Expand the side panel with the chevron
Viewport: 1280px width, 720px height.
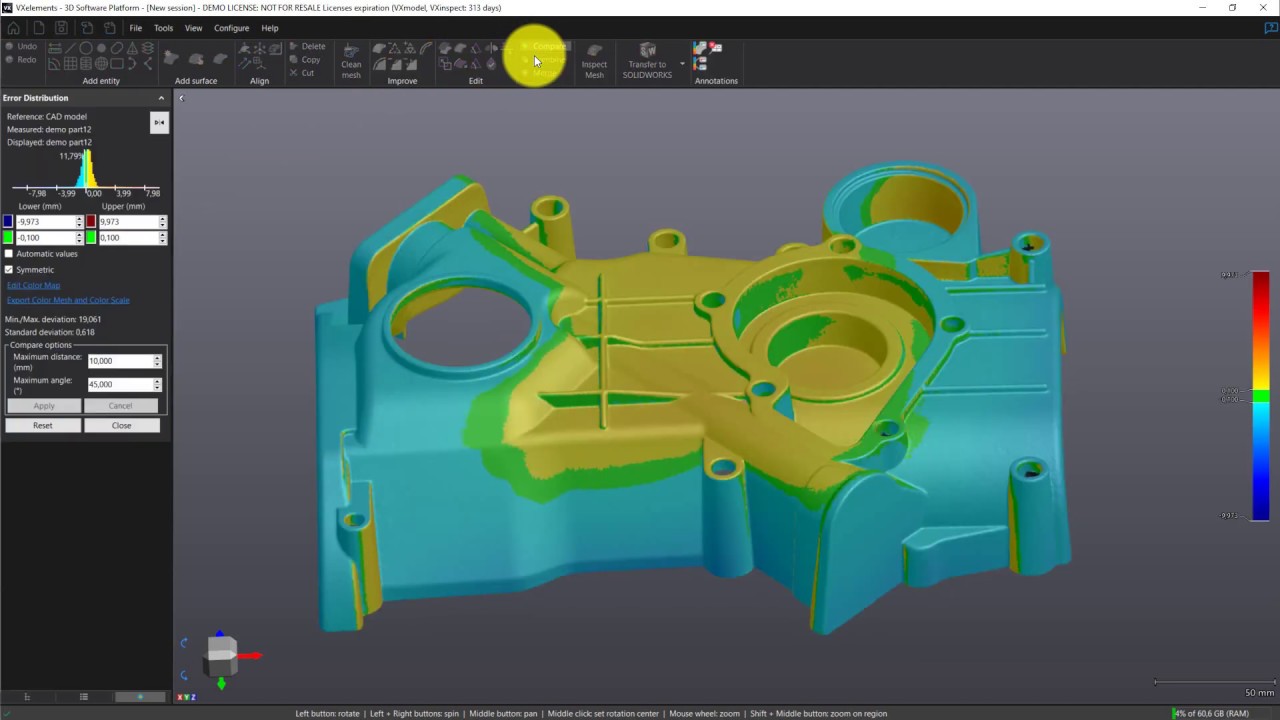point(181,98)
